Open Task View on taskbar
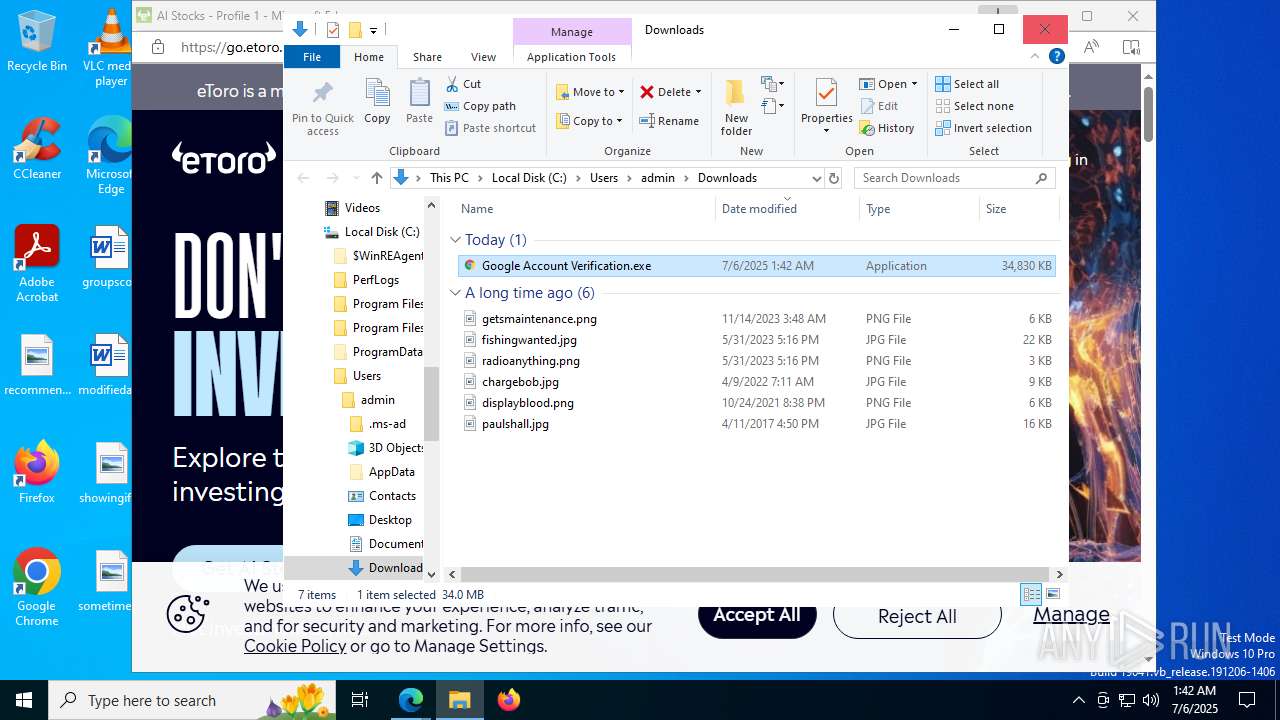Image resolution: width=1280 pixels, height=720 pixels. (x=360, y=700)
